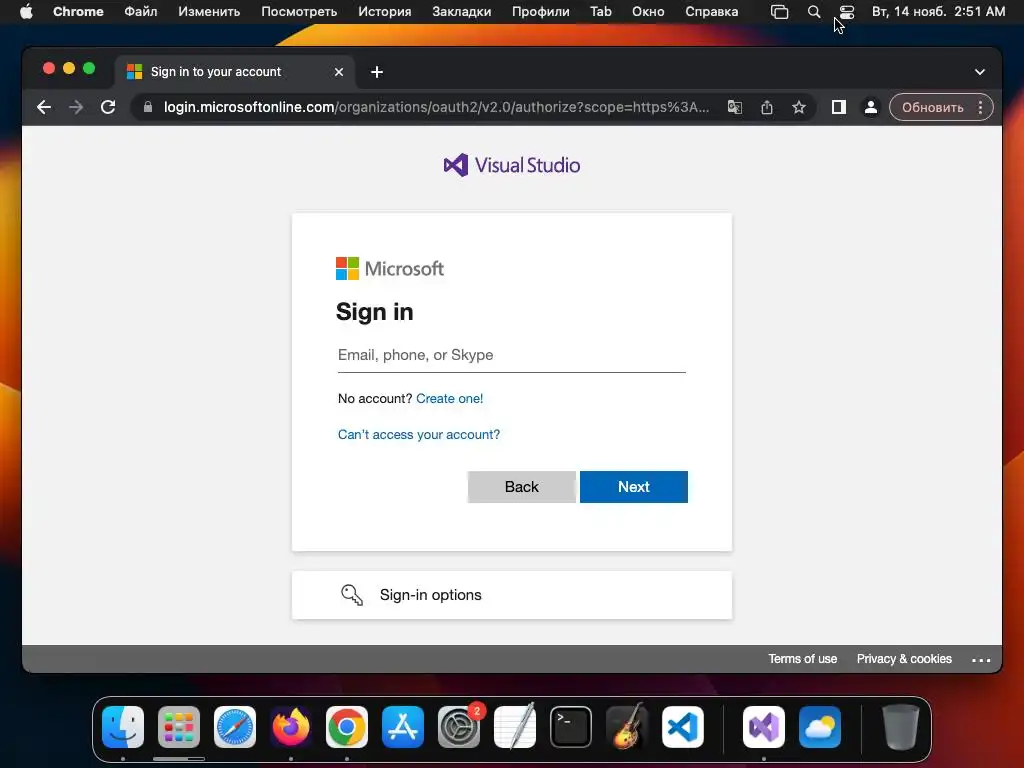
Task: Launch Firefox from the Dock
Action: [291, 727]
